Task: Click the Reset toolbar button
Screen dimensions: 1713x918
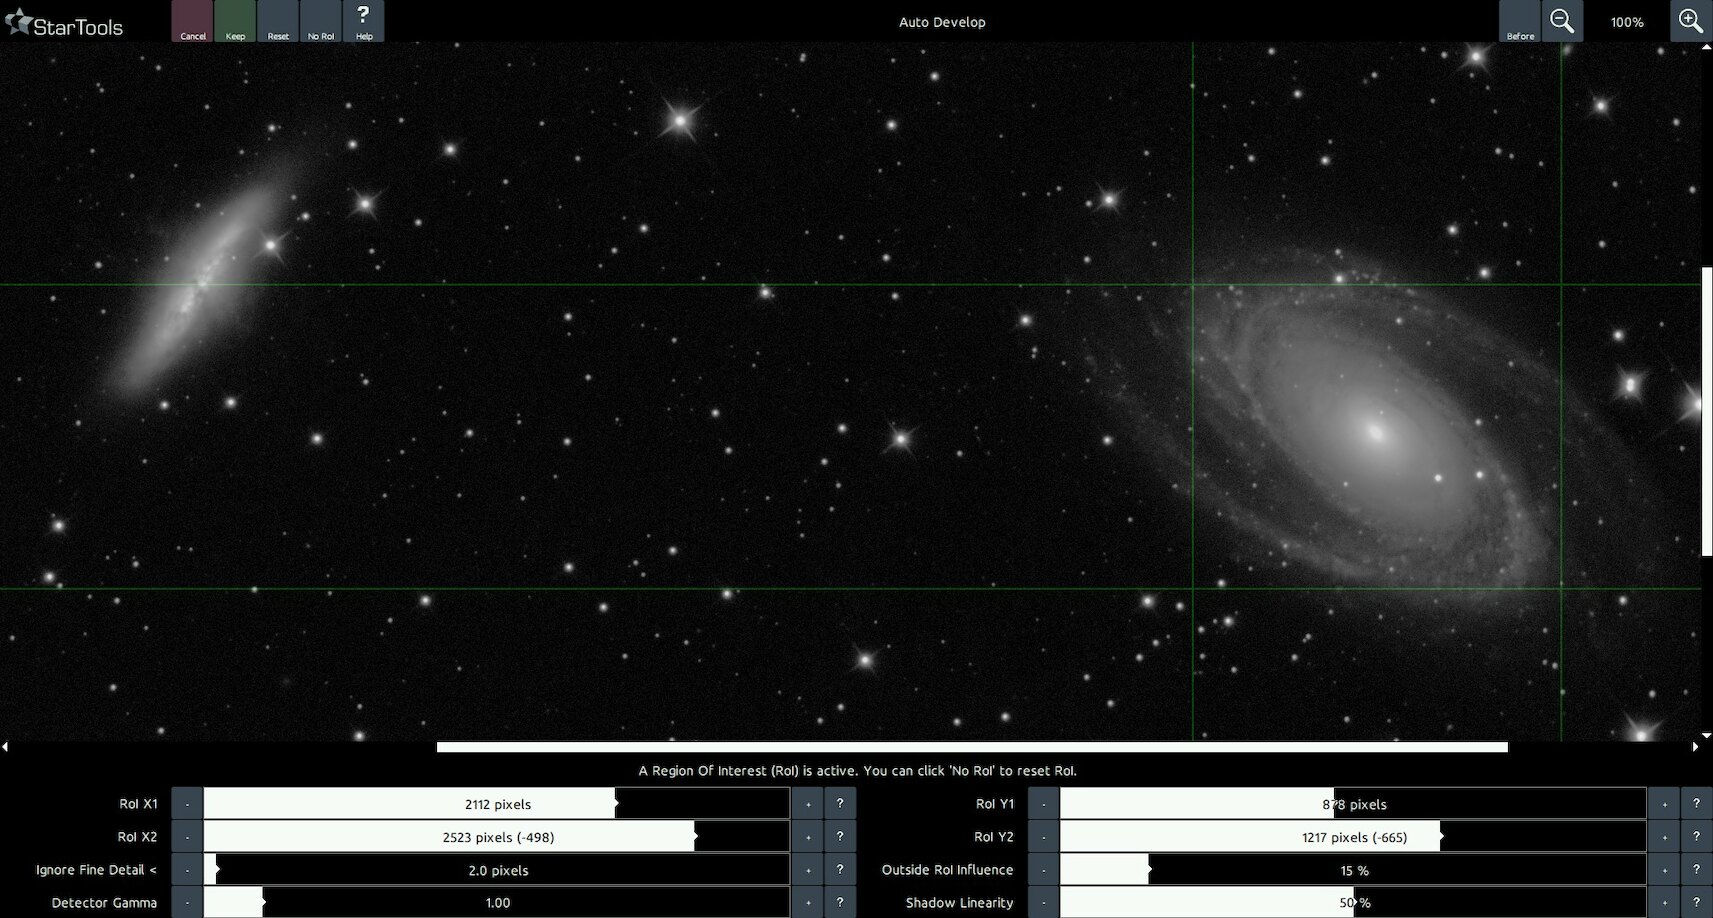Action: tap(278, 21)
